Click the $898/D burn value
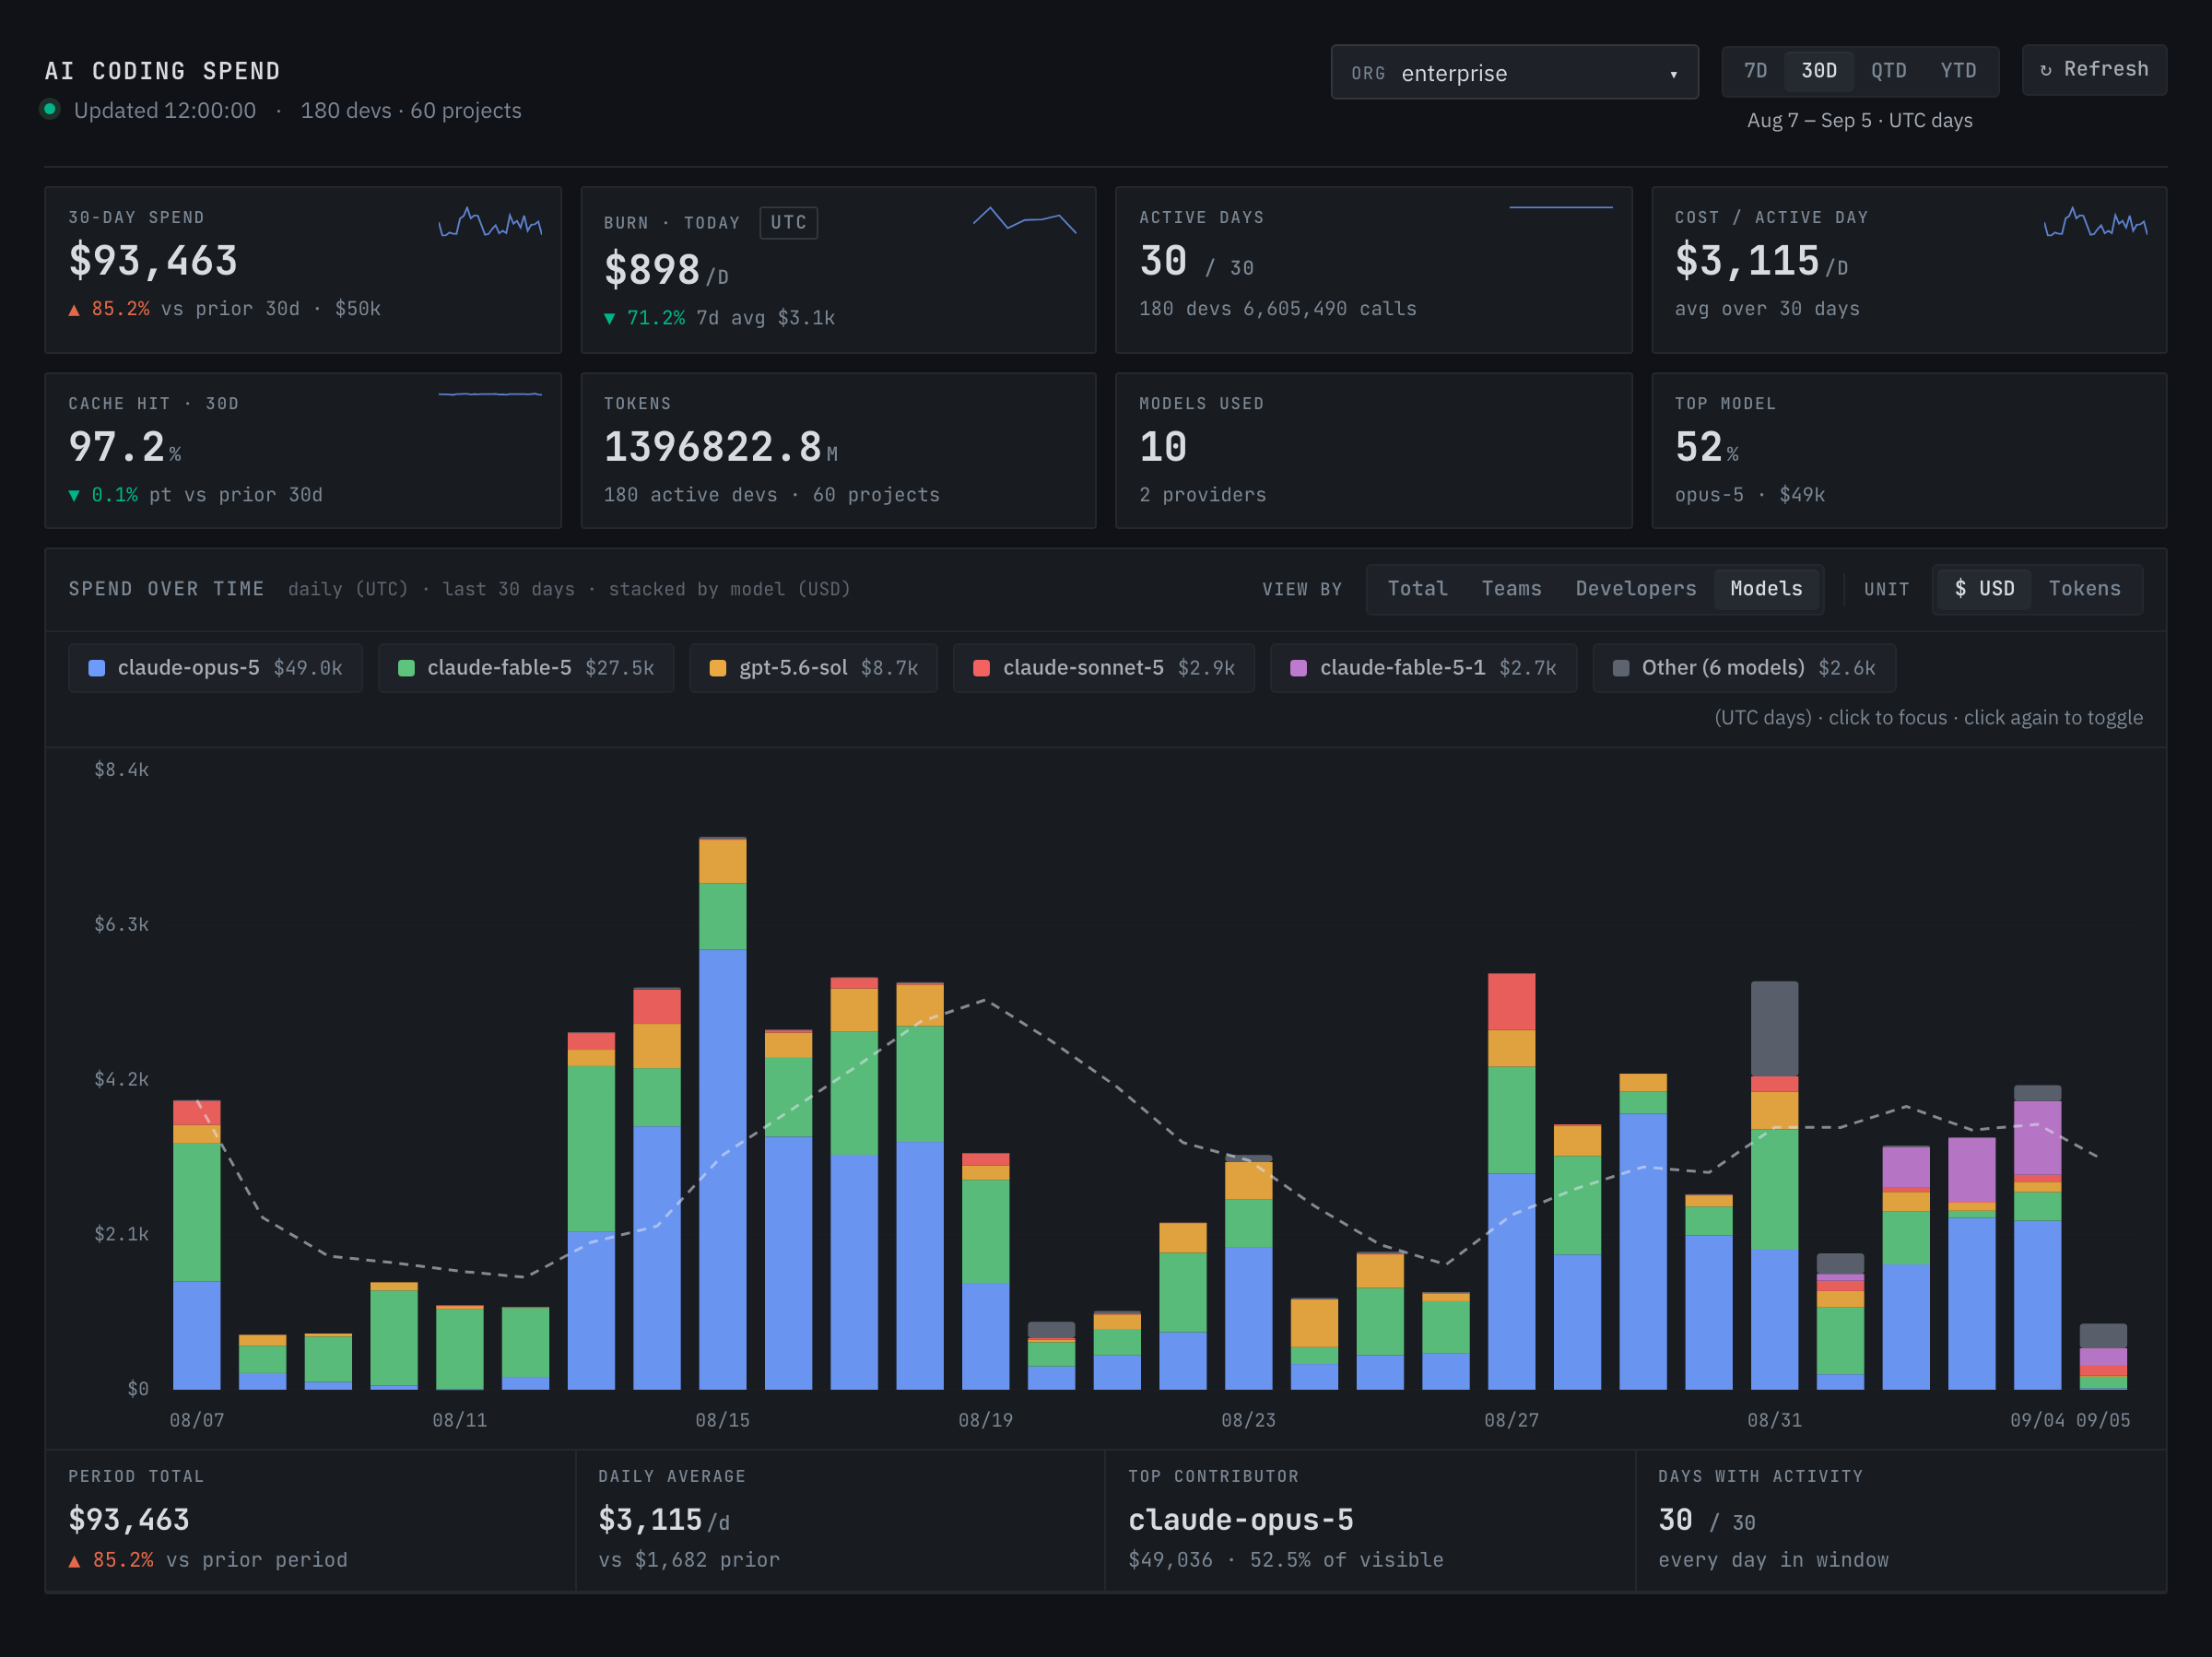This screenshot has width=2212, height=1657. point(666,270)
